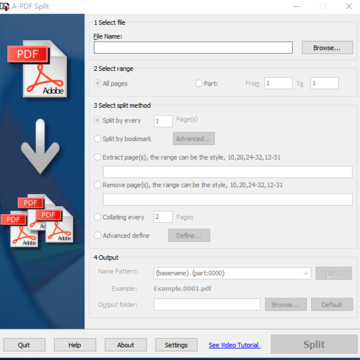Select the Advanced define radio button
Screen dimensions: 360x360
[x=97, y=235]
